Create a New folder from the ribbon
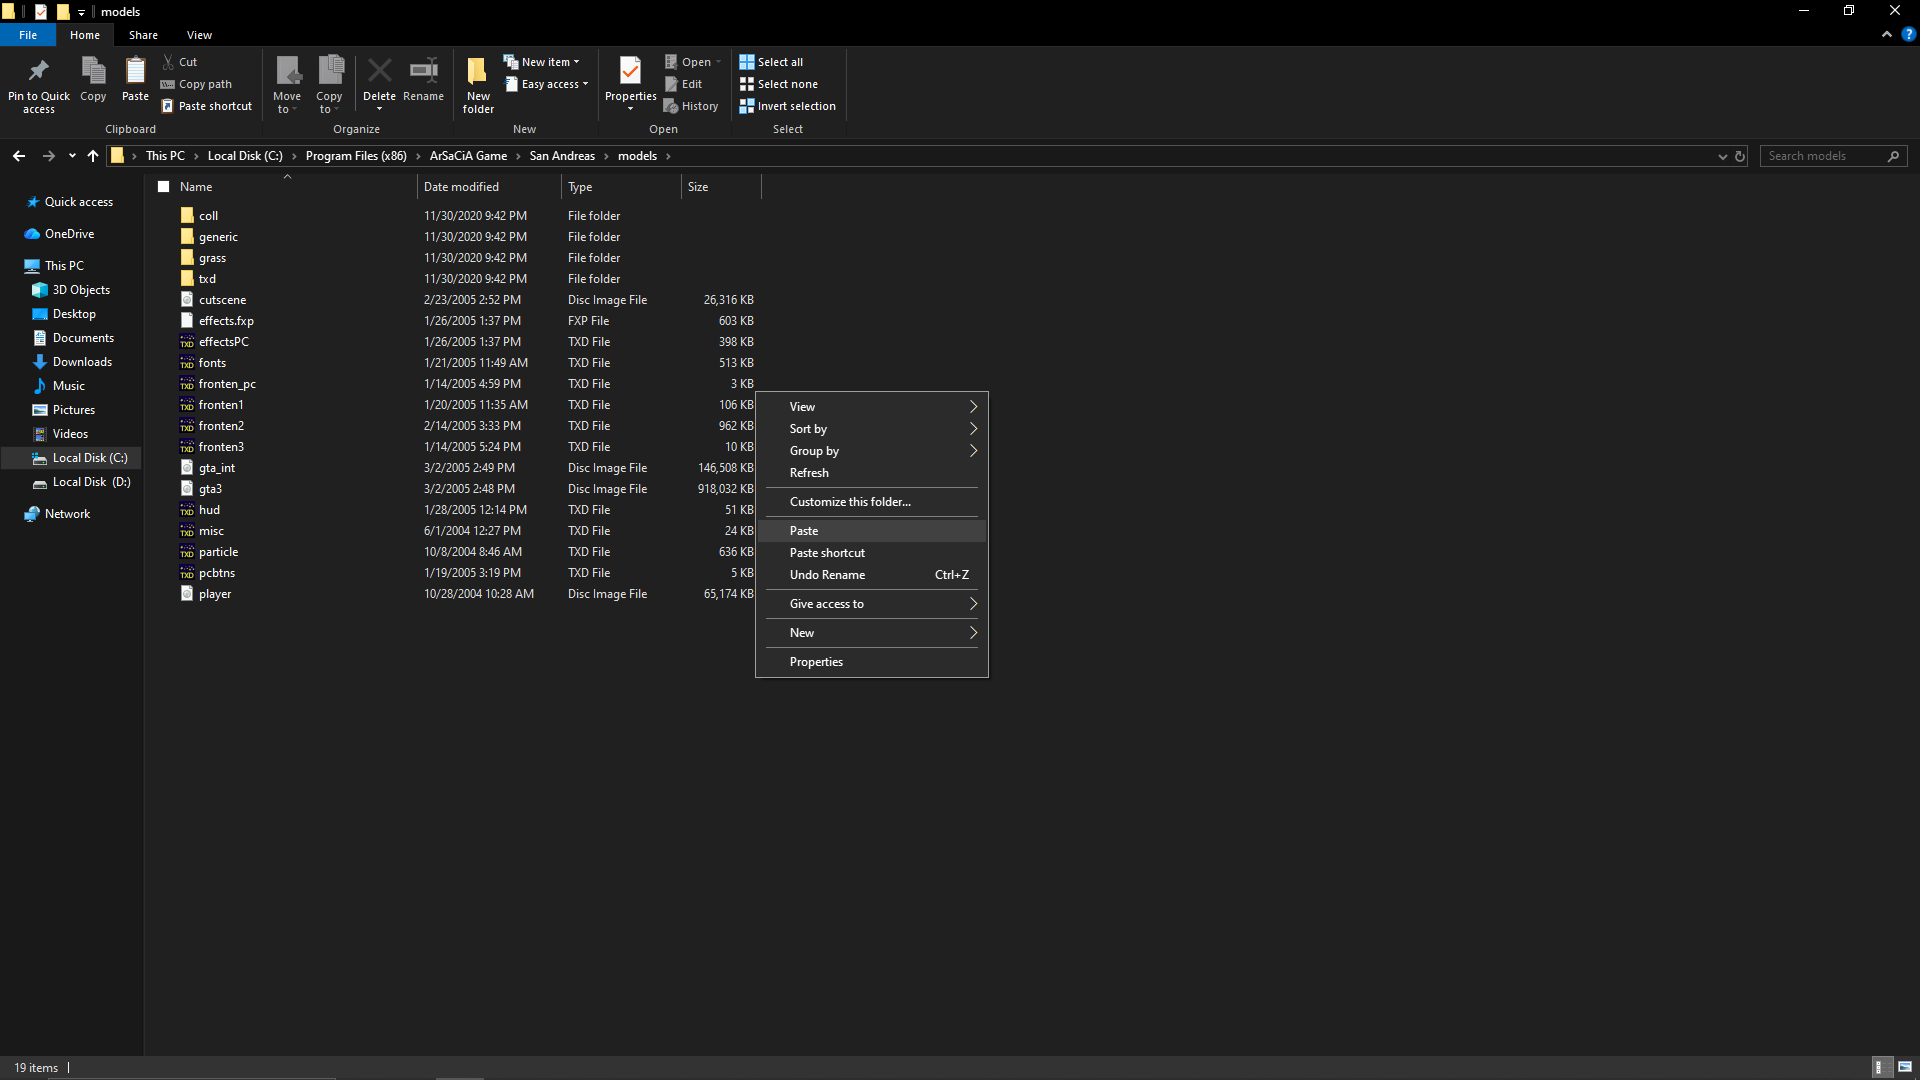Image resolution: width=1920 pixels, height=1080 pixels. click(478, 85)
